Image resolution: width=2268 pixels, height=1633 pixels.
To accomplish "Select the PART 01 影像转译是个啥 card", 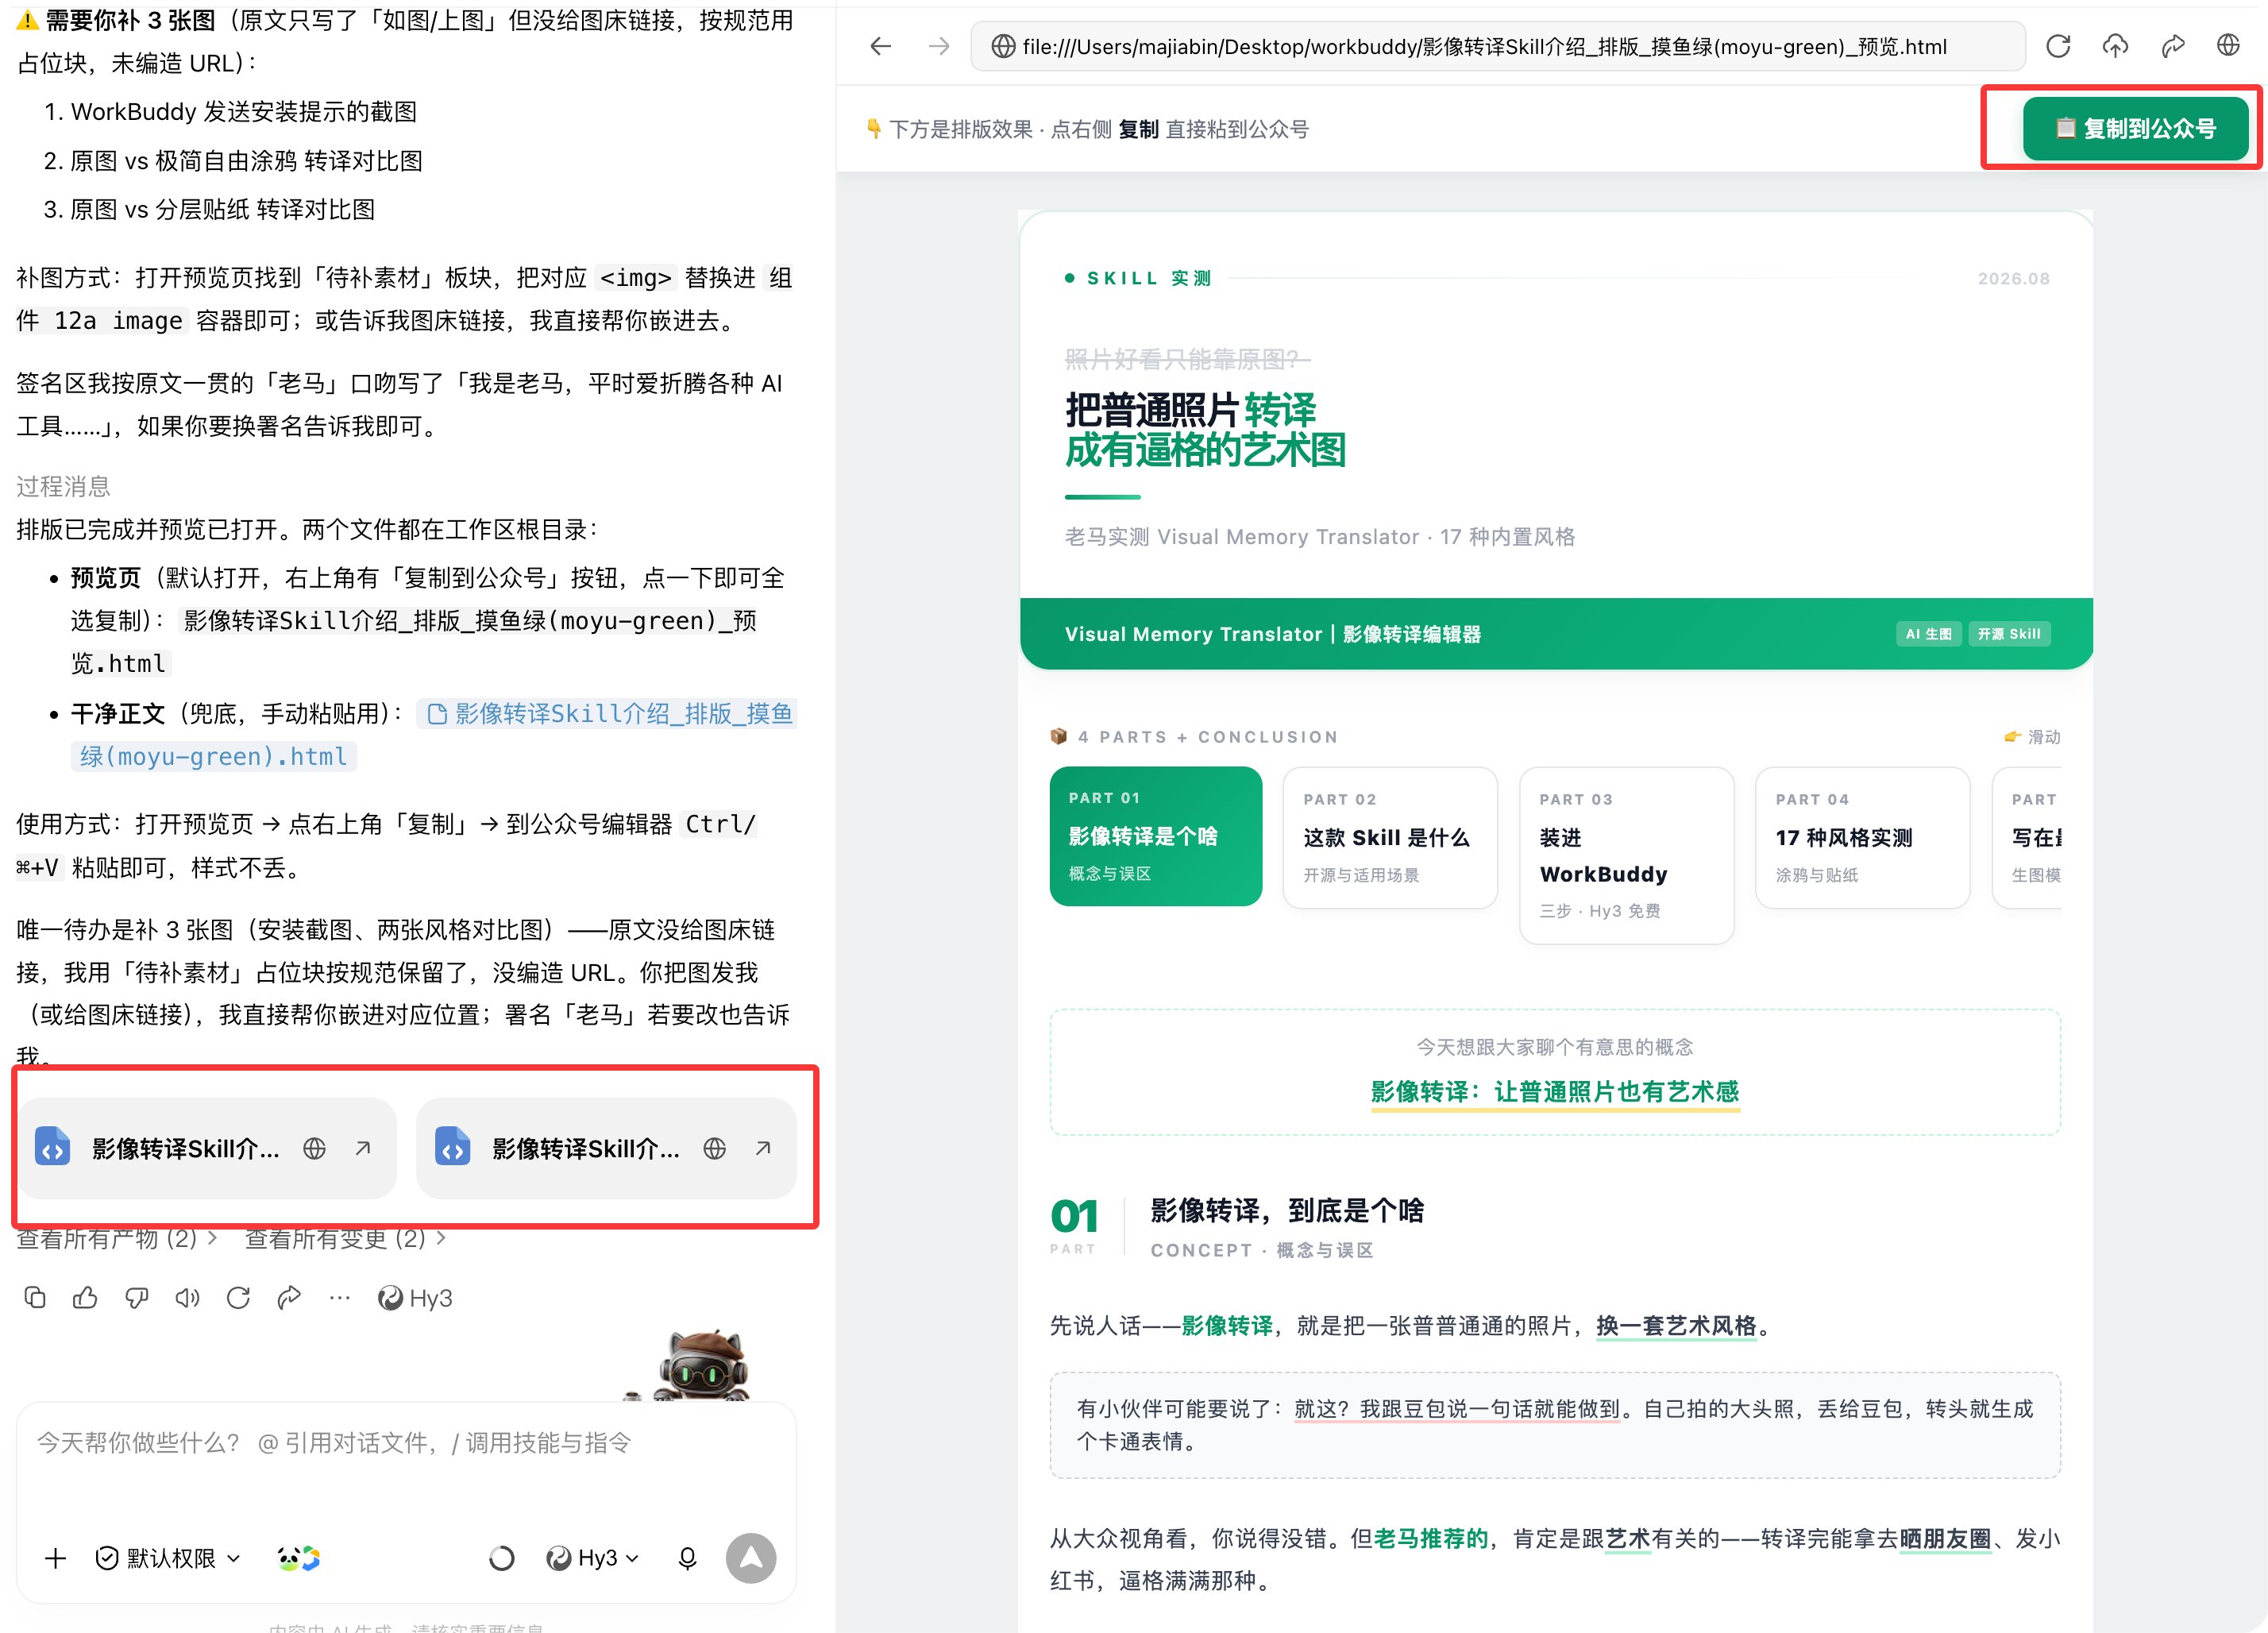I will point(1155,836).
